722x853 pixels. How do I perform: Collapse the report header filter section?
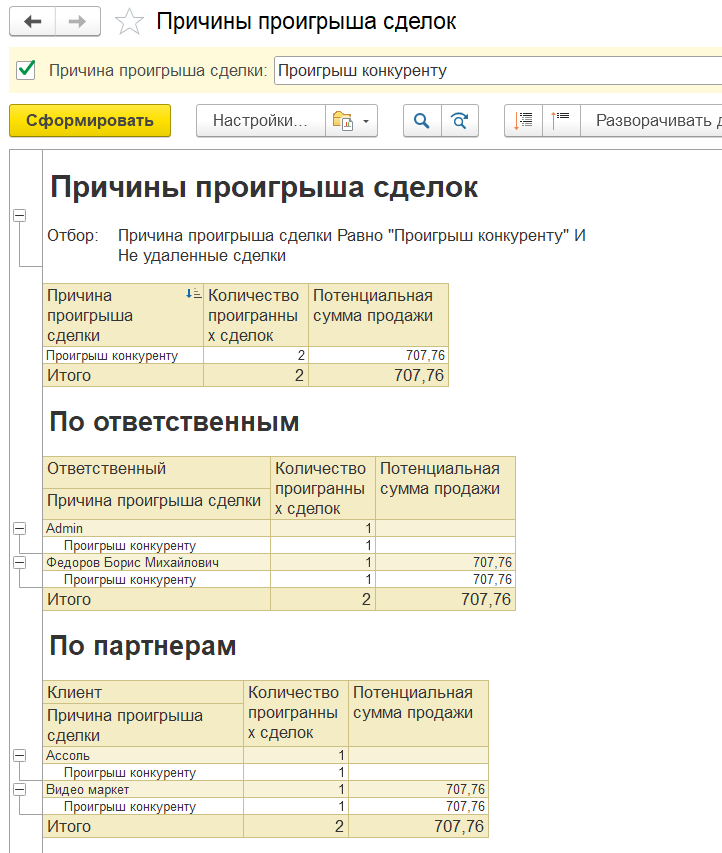(x=19, y=216)
